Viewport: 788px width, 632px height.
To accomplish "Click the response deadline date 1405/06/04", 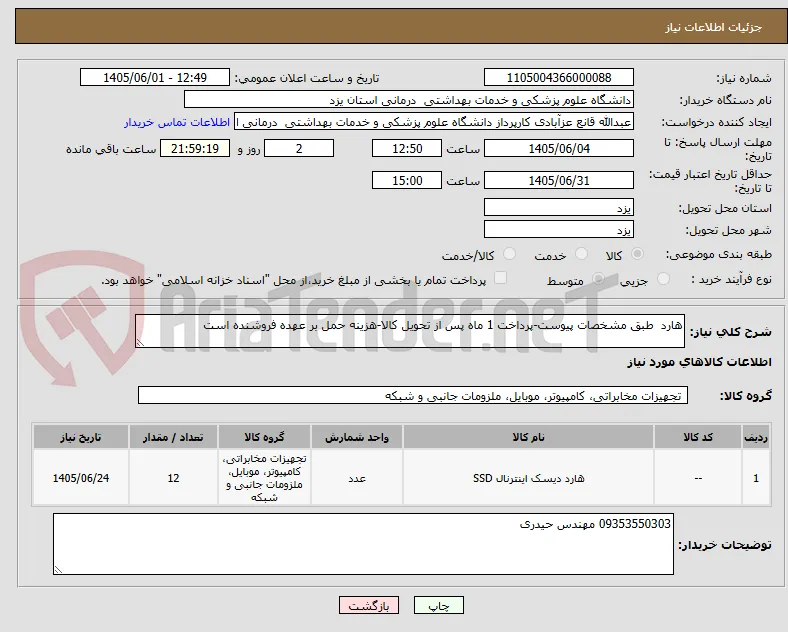I will (x=559, y=149).
